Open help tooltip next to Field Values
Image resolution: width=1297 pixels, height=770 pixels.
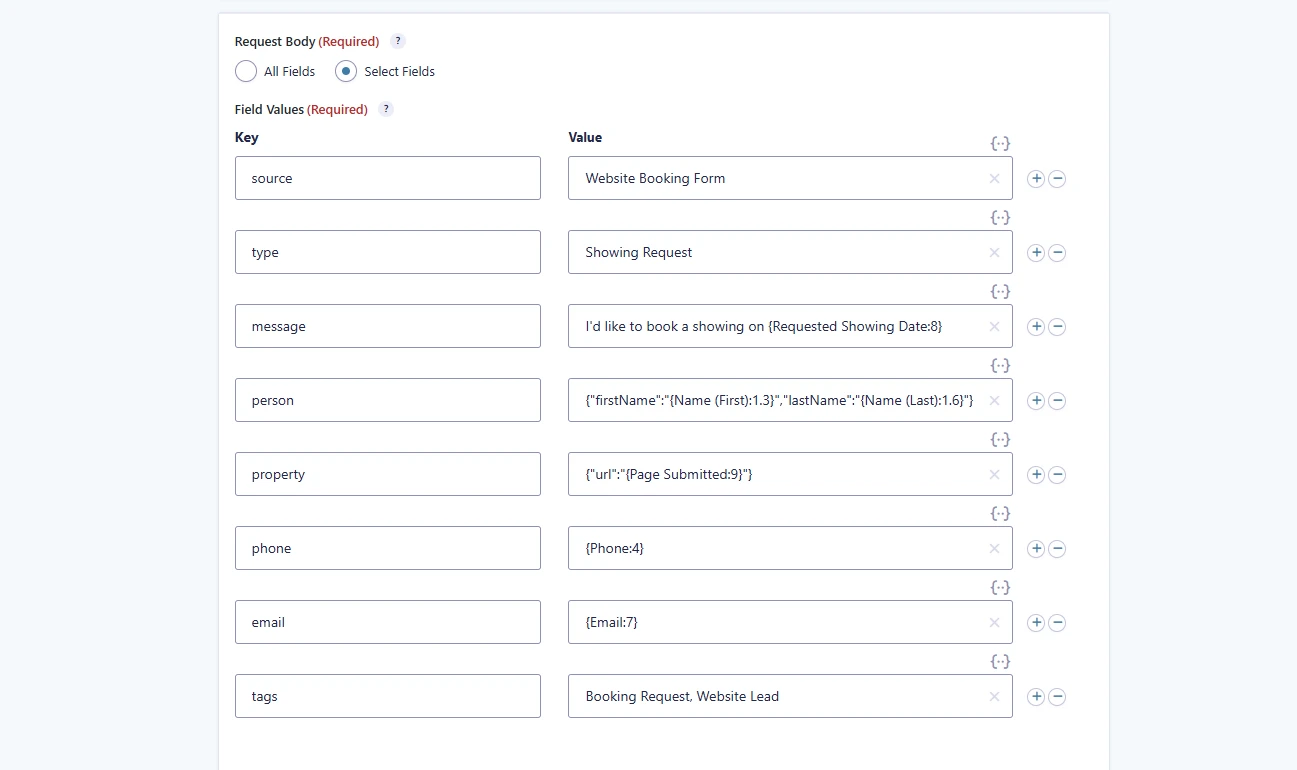point(386,109)
